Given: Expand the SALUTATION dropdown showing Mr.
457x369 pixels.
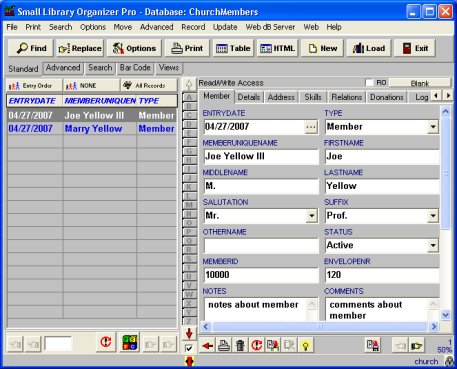Looking at the screenshot, I should click(312, 216).
